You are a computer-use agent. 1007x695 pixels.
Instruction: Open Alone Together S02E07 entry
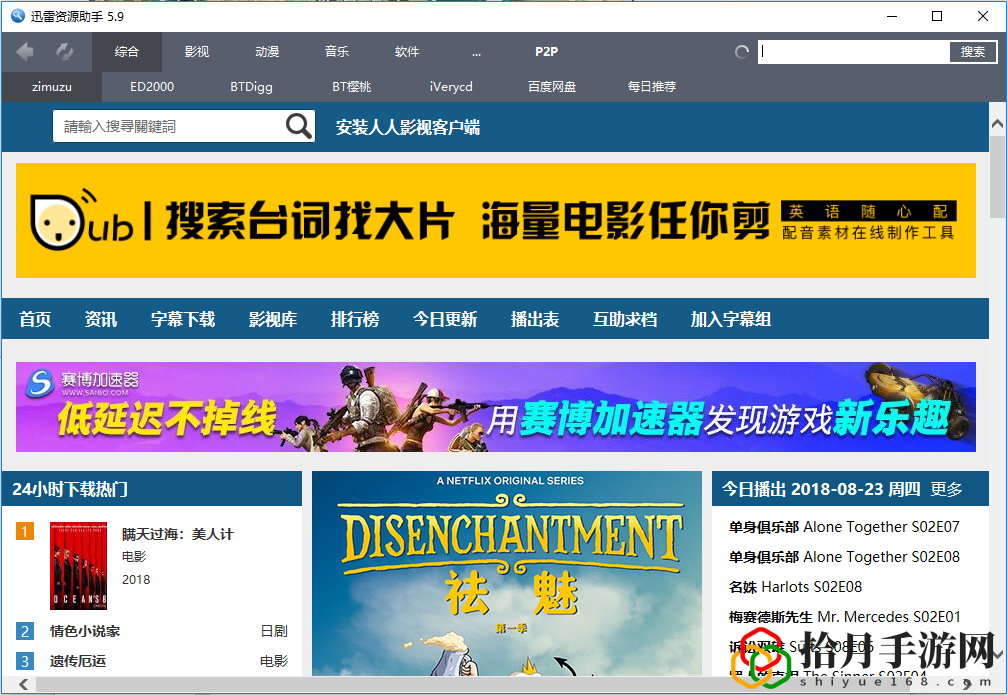coord(844,527)
